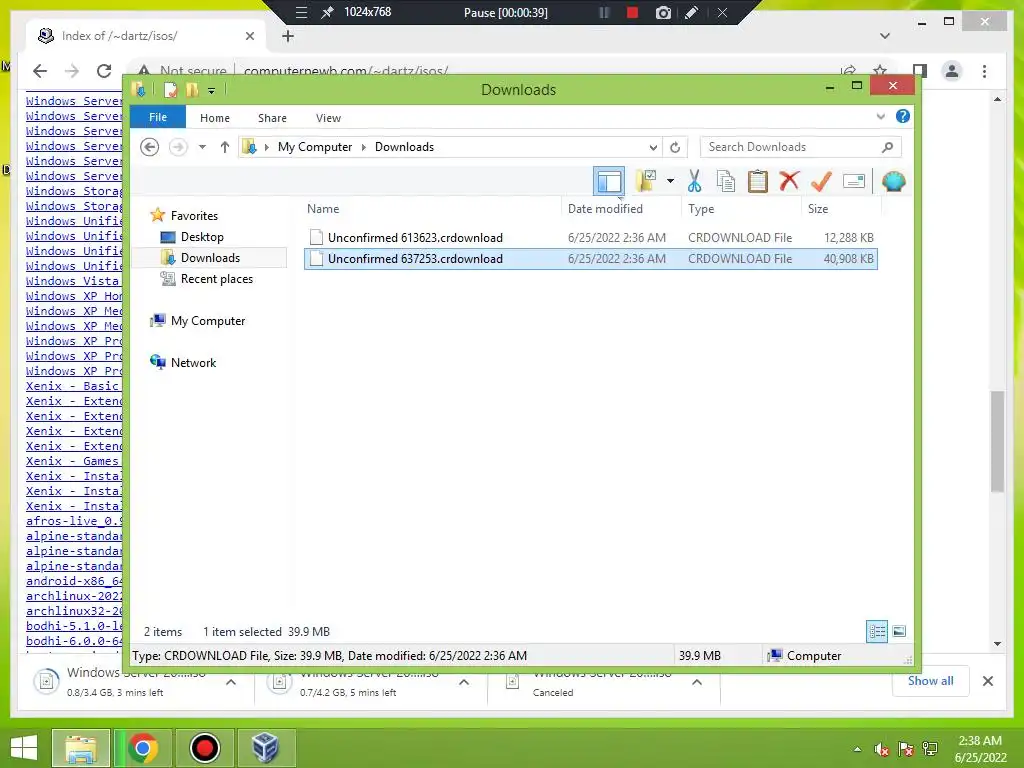Select My Computer in navigation pane

[x=208, y=321]
